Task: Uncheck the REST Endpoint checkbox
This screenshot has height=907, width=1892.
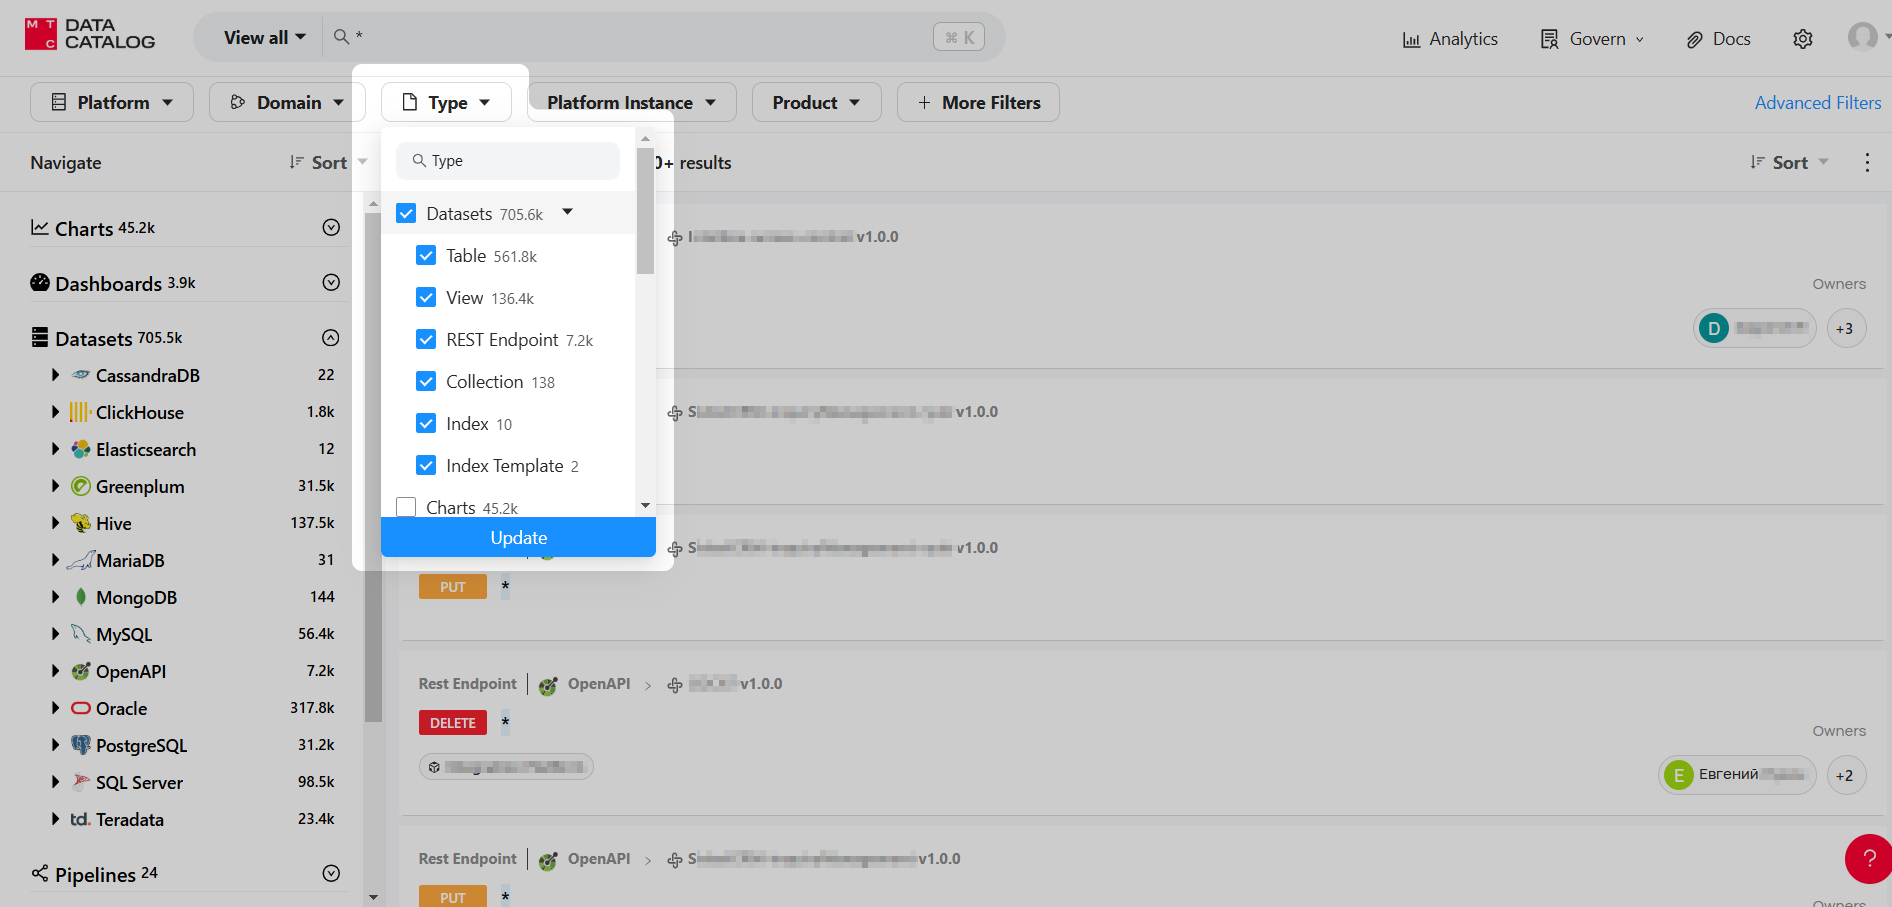Action: click(x=426, y=340)
